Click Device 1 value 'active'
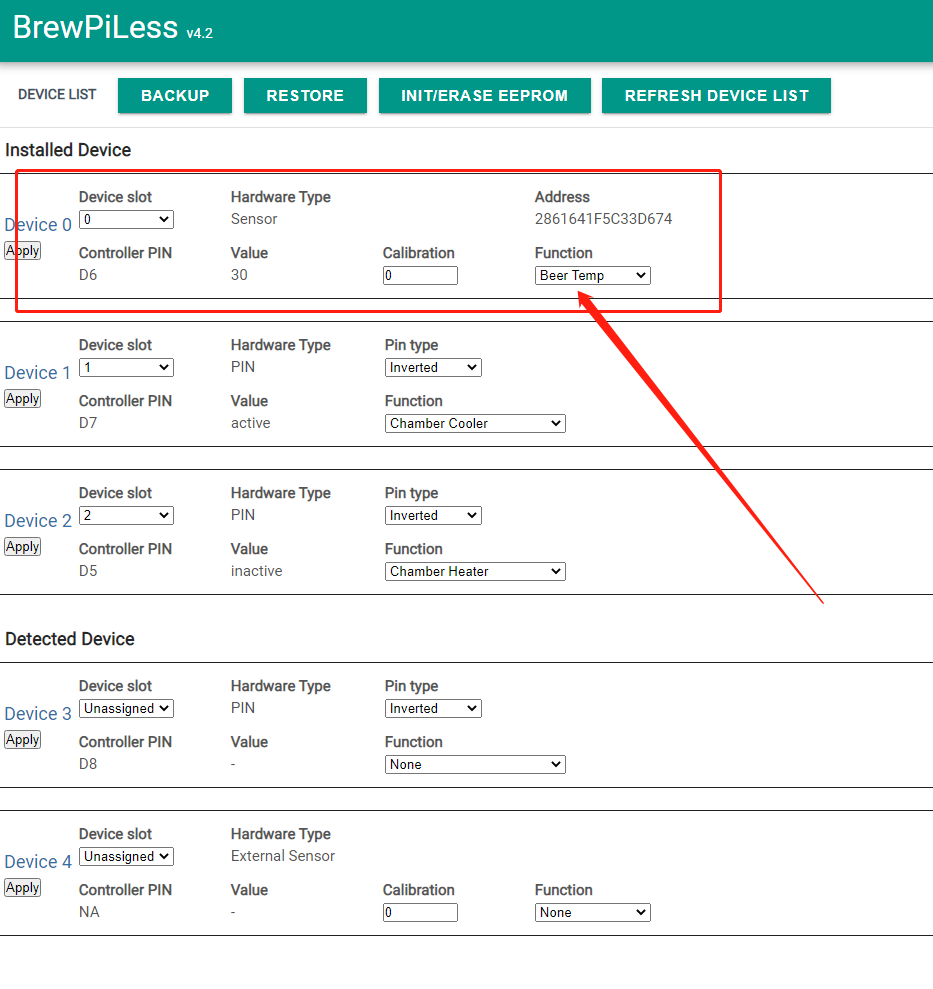This screenshot has height=989, width=933. pyautogui.click(x=250, y=423)
